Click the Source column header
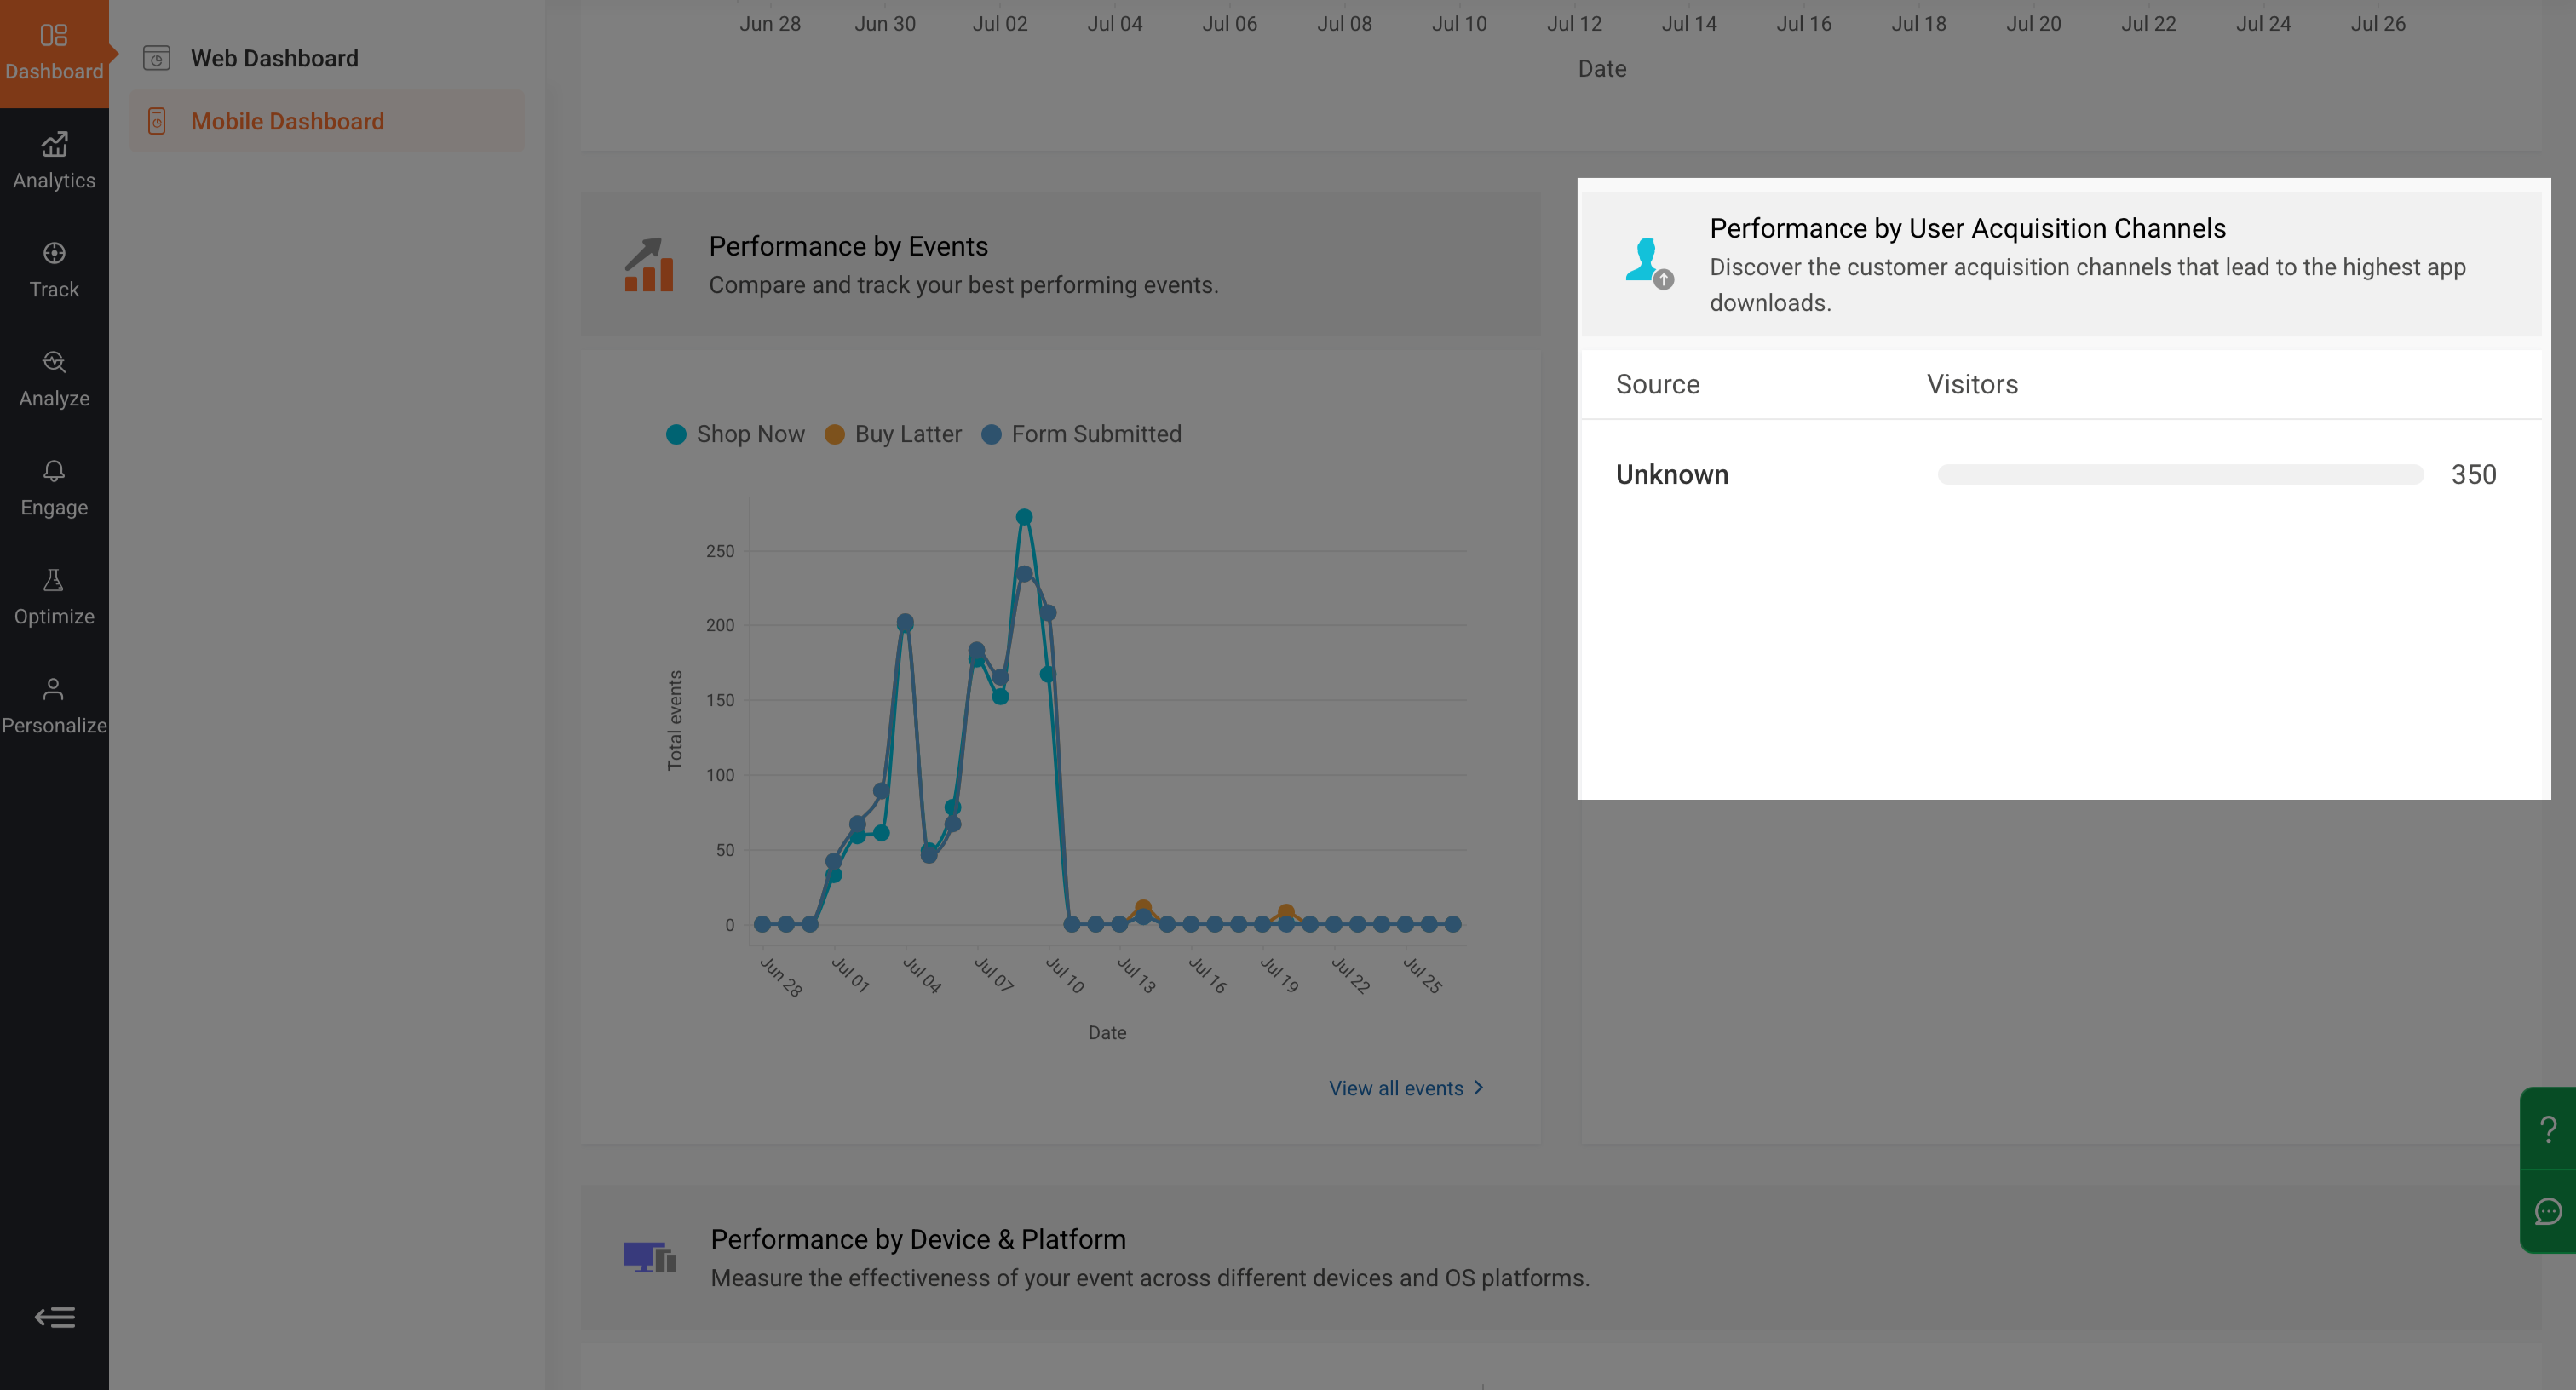The height and width of the screenshot is (1390, 2576). click(x=1657, y=384)
